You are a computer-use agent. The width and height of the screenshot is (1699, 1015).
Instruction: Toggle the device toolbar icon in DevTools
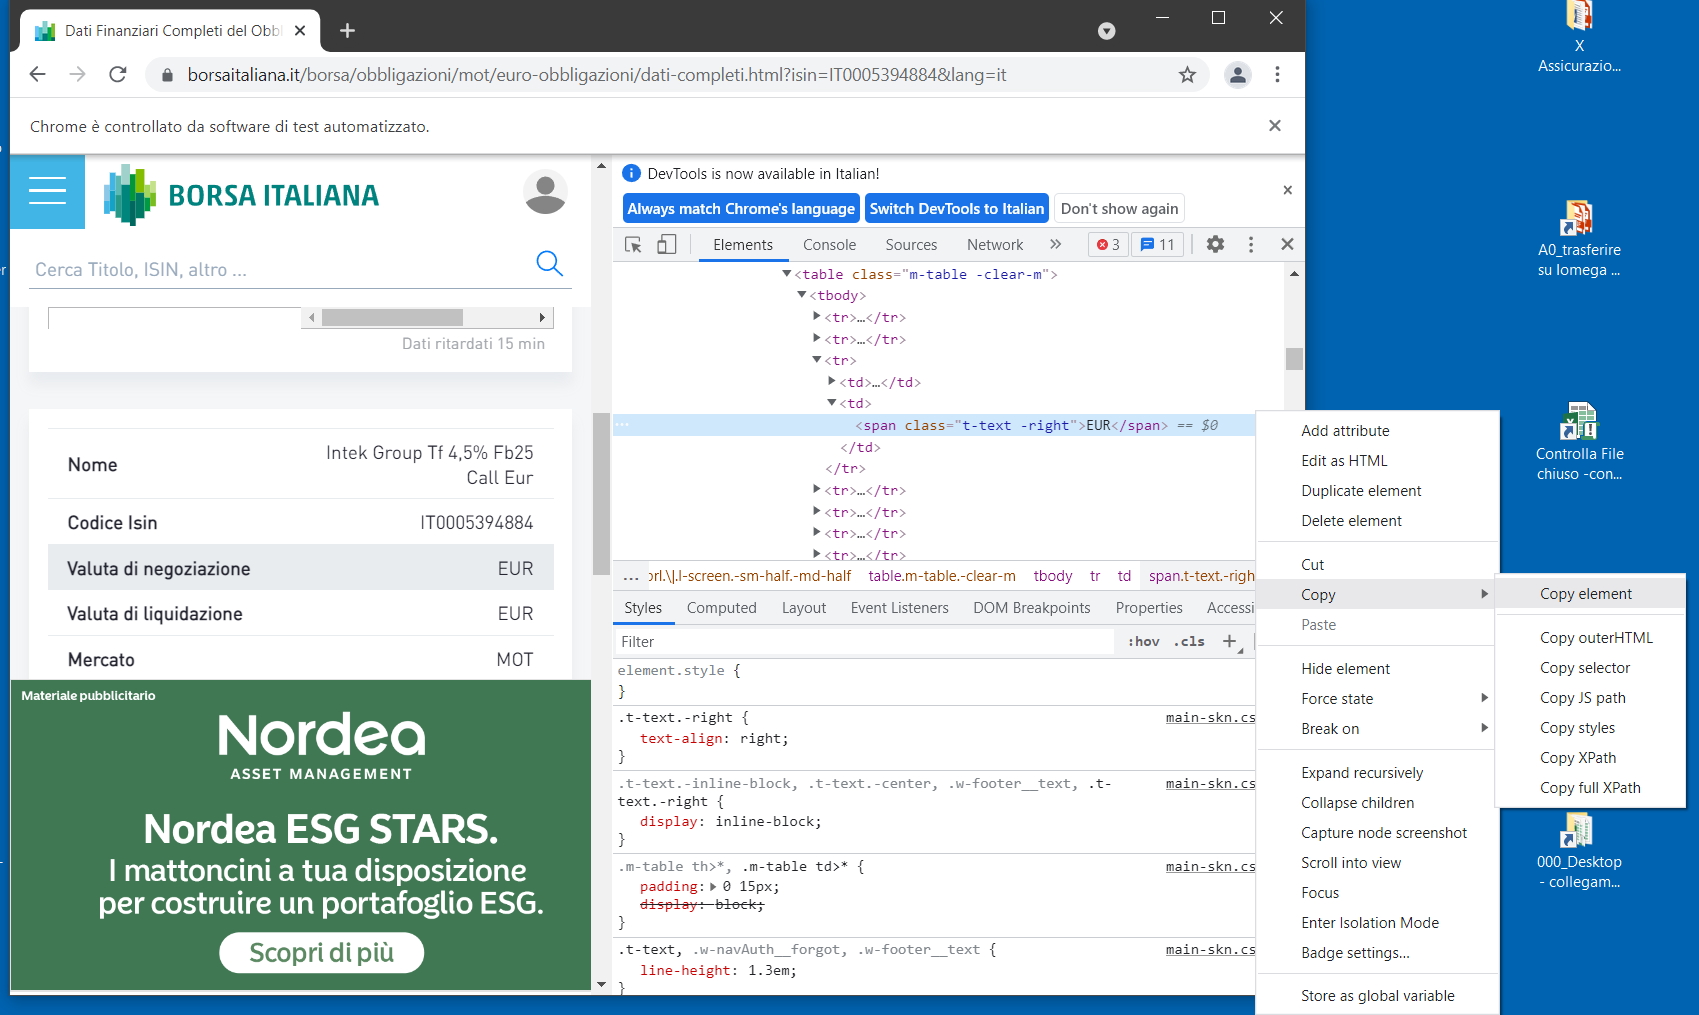(x=666, y=244)
